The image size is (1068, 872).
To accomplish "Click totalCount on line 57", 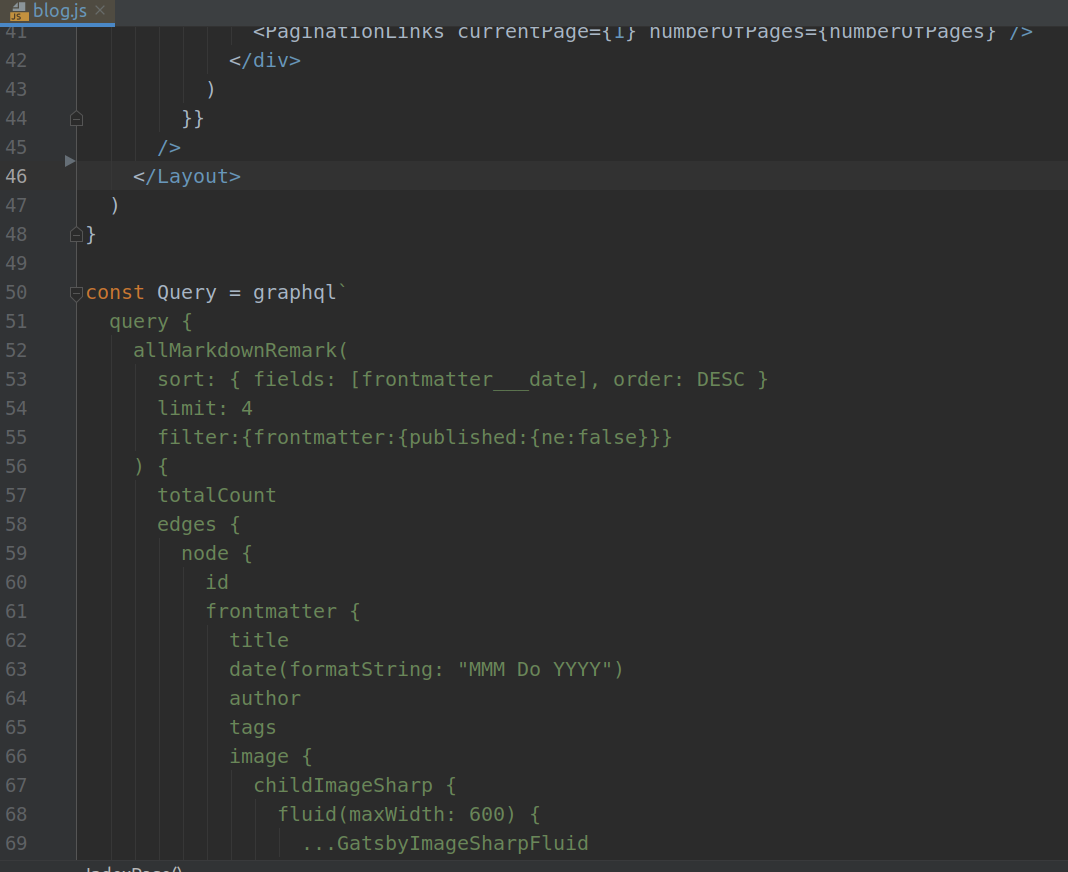I will (x=217, y=495).
